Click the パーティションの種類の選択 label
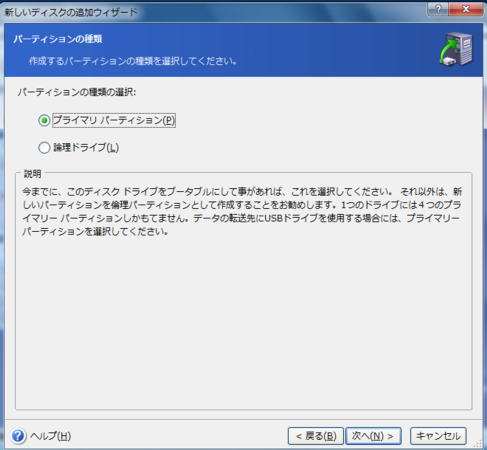Screen dimensions: 487x450 (77, 92)
